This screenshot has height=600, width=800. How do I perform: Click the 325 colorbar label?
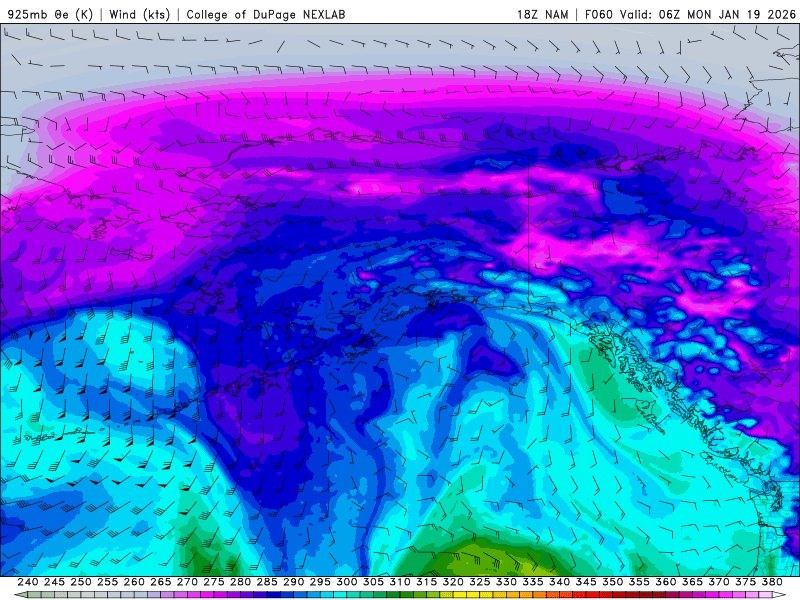(x=480, y=582)
